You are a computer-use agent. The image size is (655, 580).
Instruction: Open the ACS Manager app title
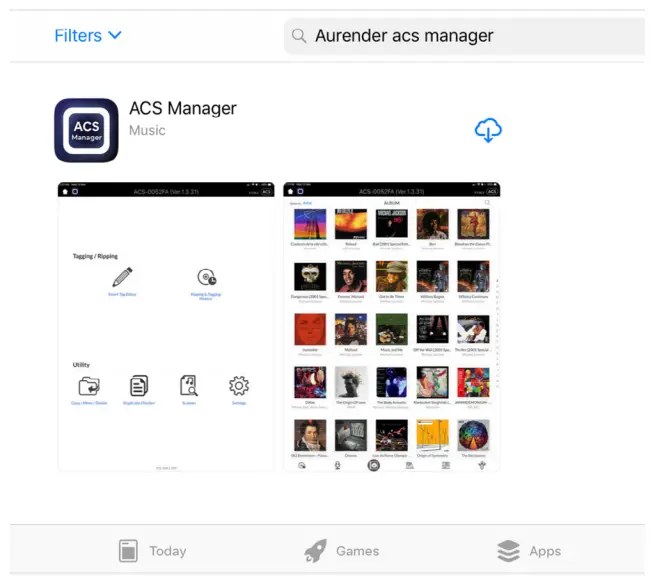tap(183, 108)
